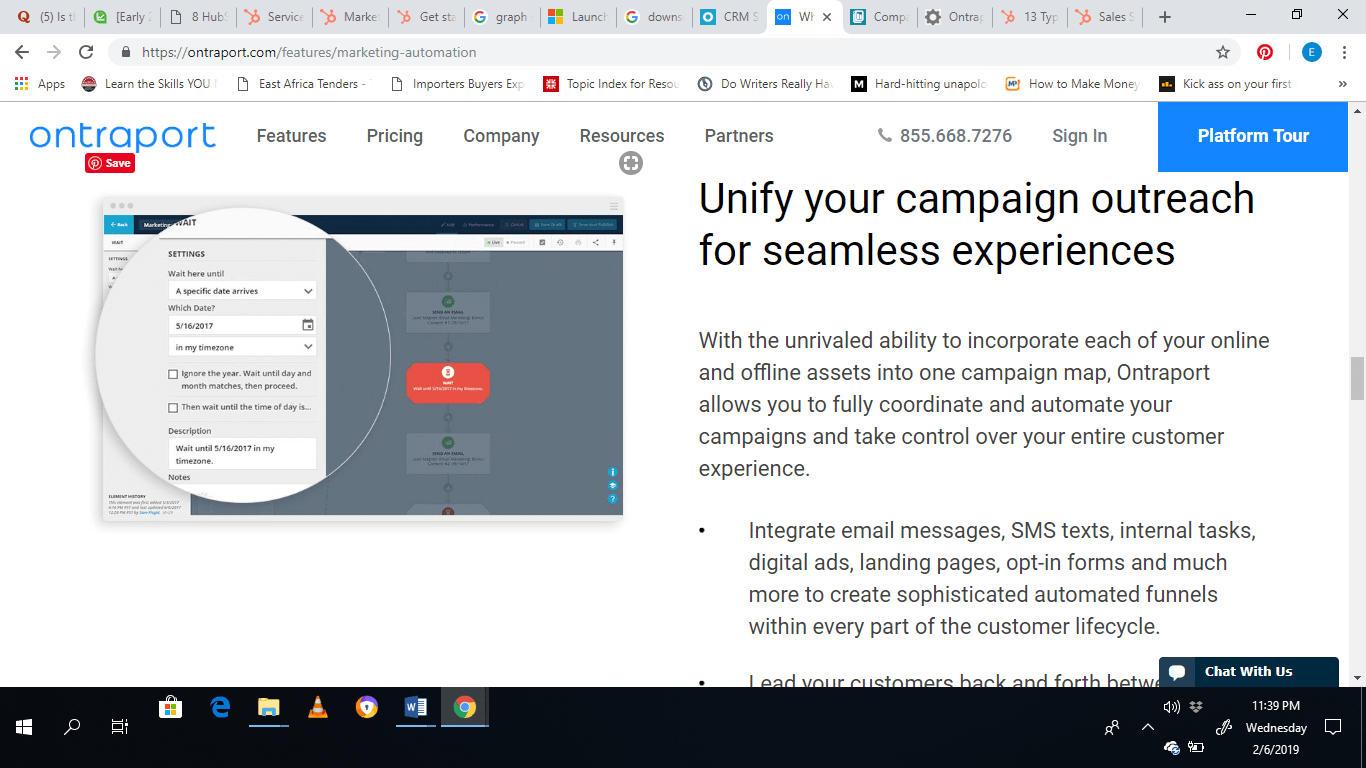The image size is (1366, 768).
Task: Click the Chrome icon in the taskbar
Action: click(464, 707)
